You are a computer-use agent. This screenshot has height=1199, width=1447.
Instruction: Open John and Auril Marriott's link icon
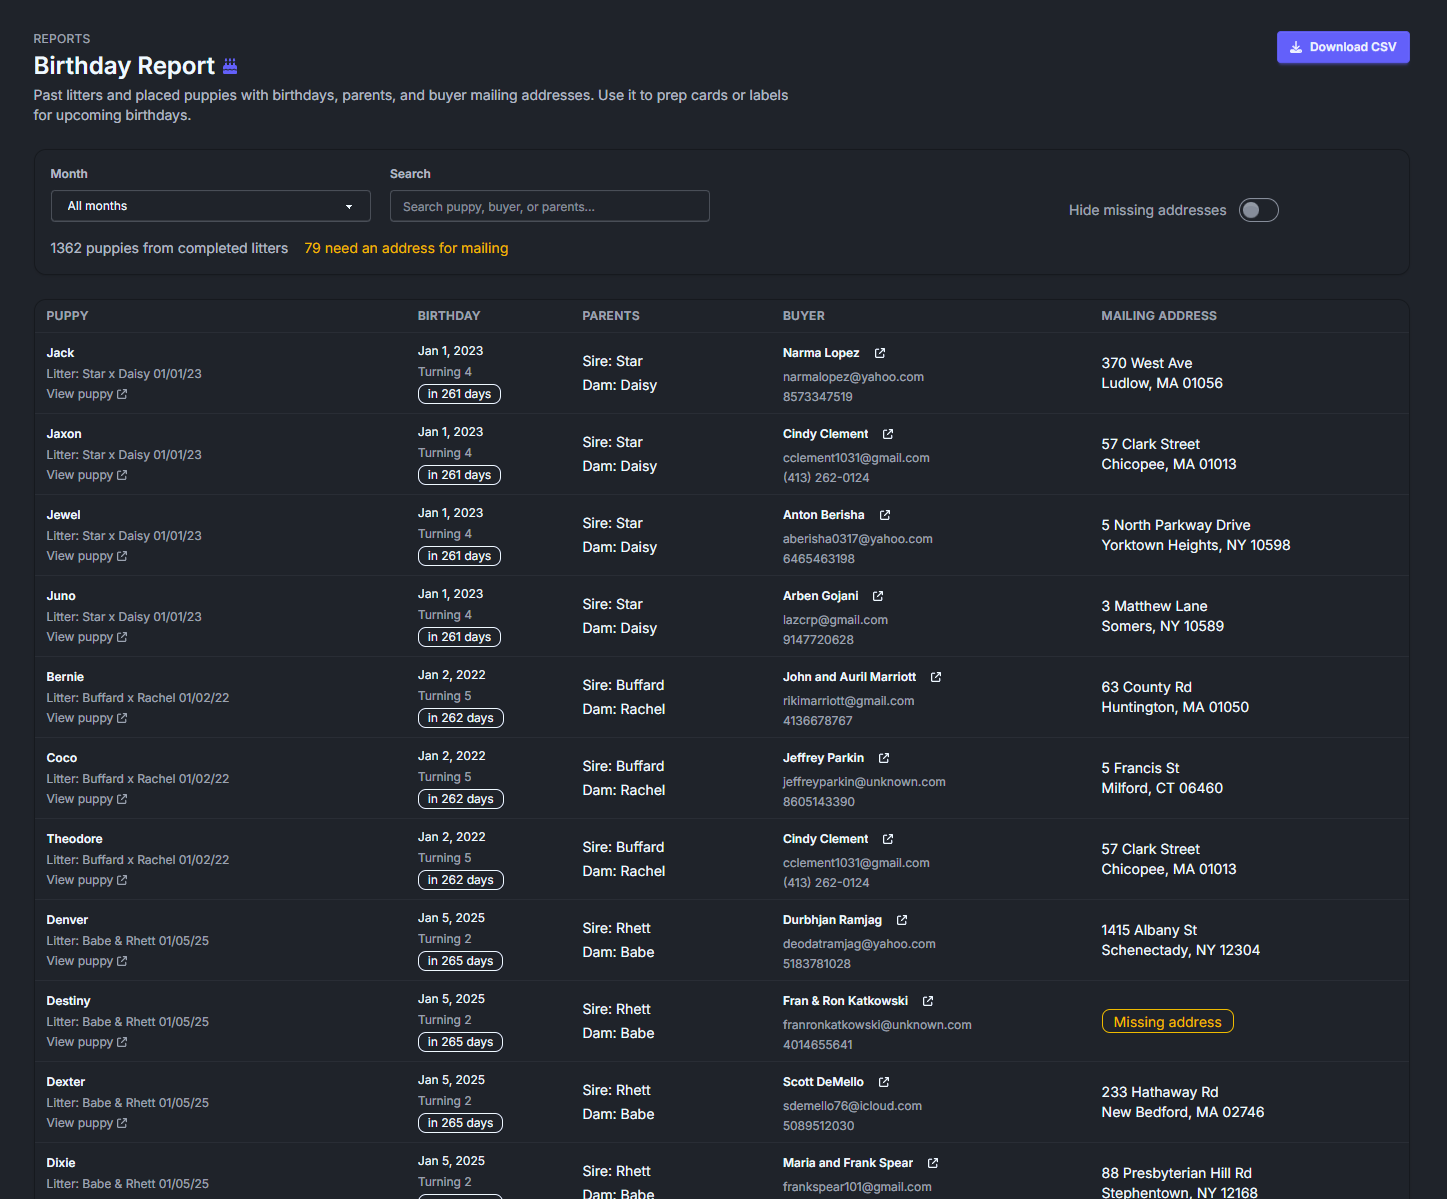pyautogui.click(x=935, y=676)
